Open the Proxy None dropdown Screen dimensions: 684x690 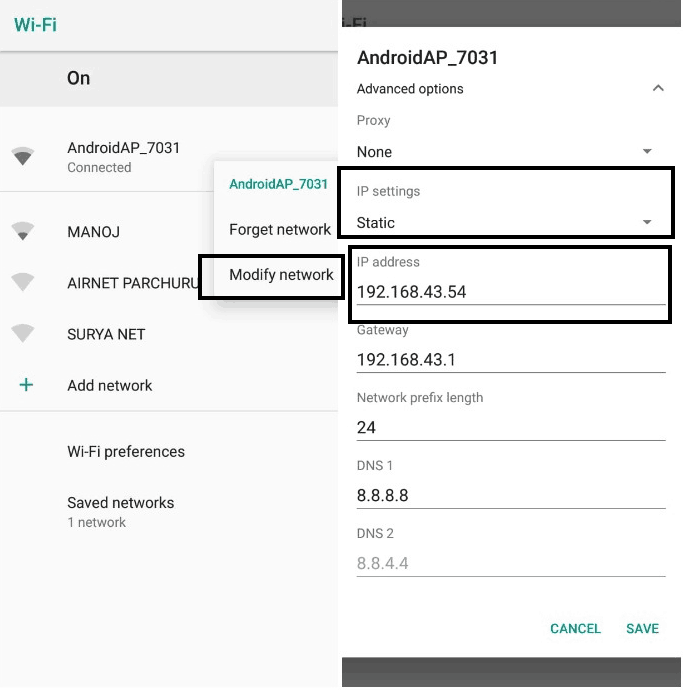(504, 152)
